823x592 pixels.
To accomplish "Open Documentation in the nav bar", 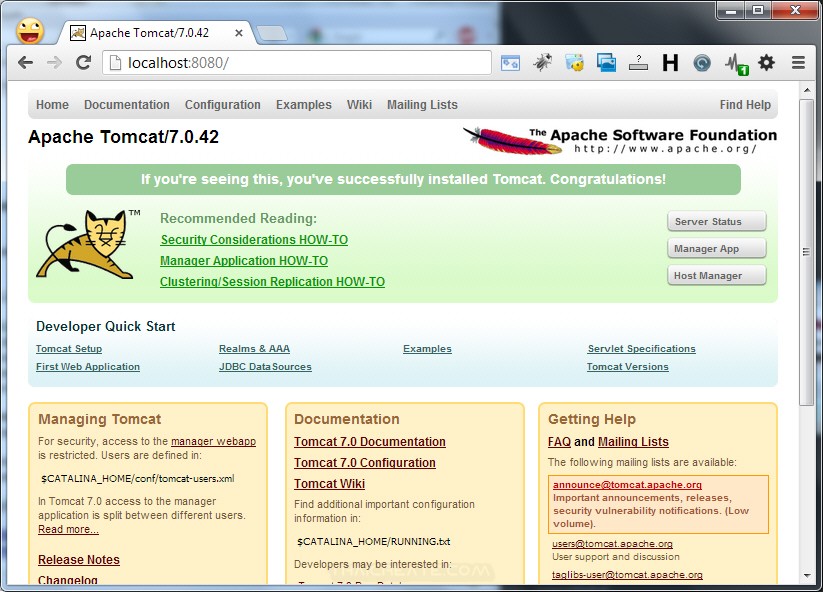I will click(126, 104).
